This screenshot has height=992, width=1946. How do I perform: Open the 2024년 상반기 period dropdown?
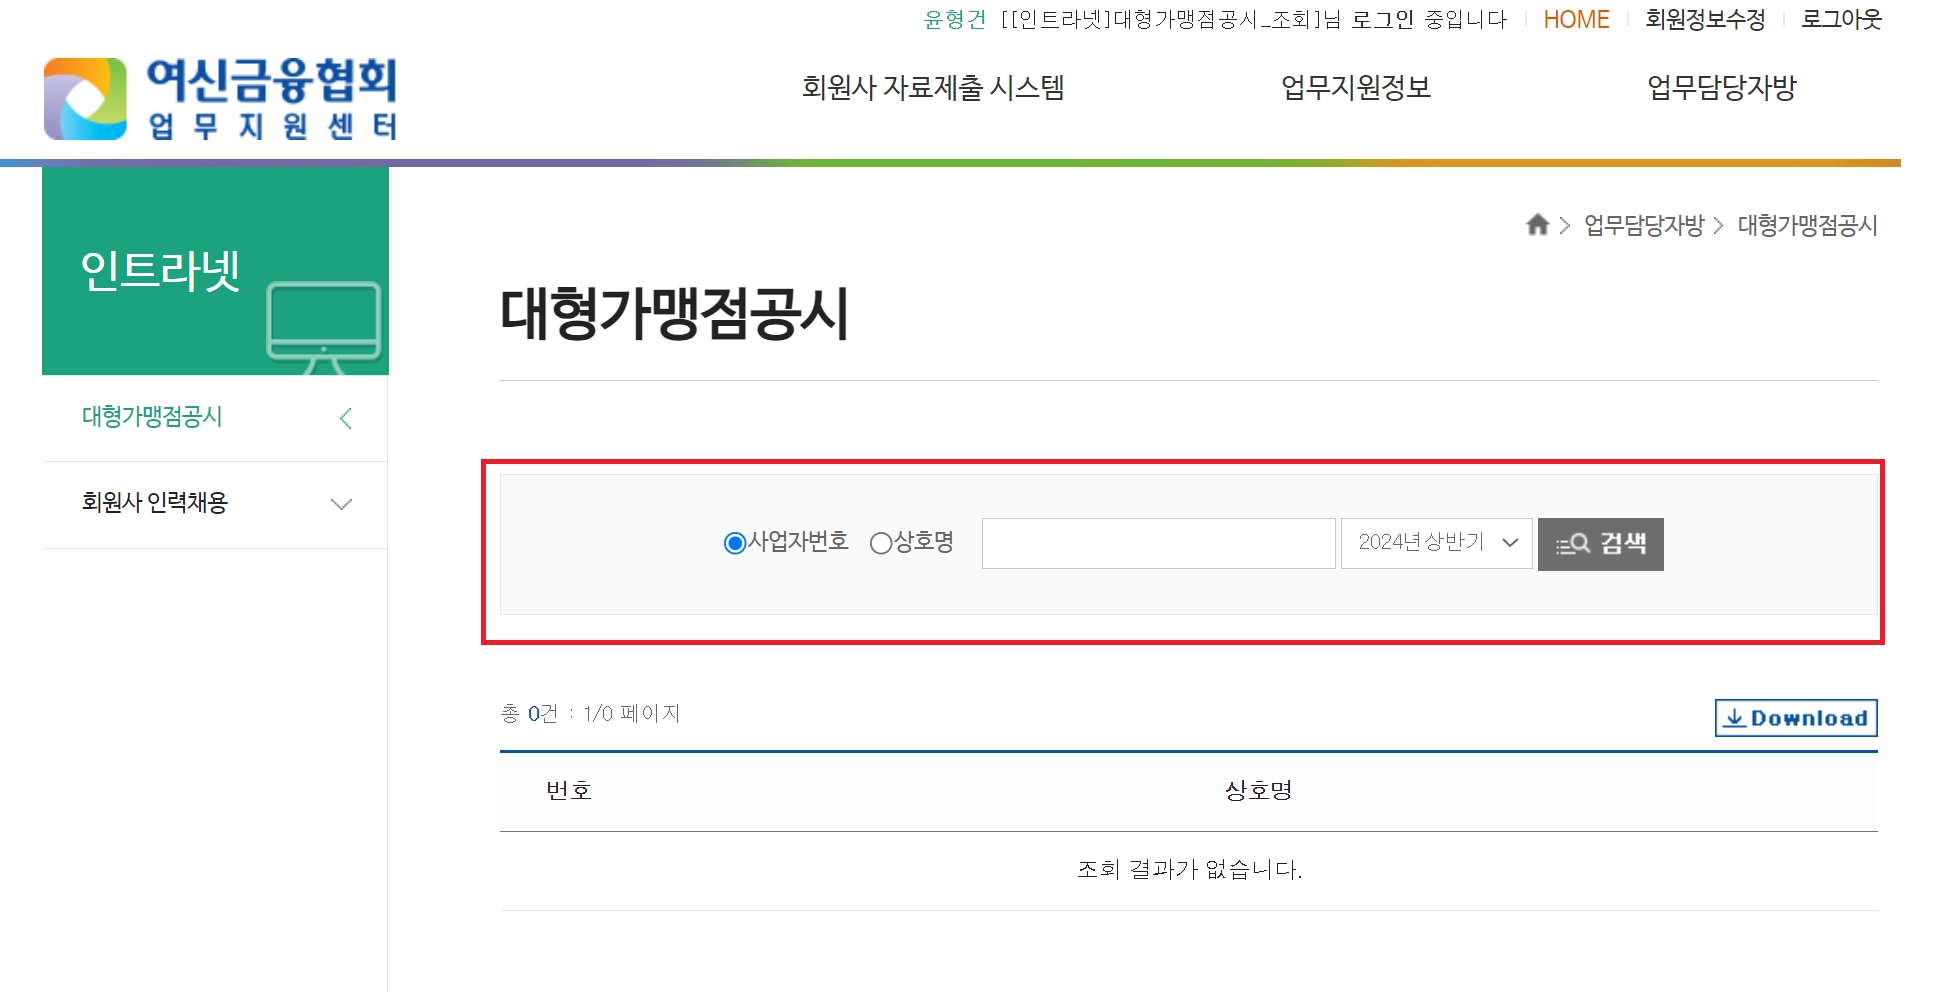pyautogui.click(x=1436, y=543)
